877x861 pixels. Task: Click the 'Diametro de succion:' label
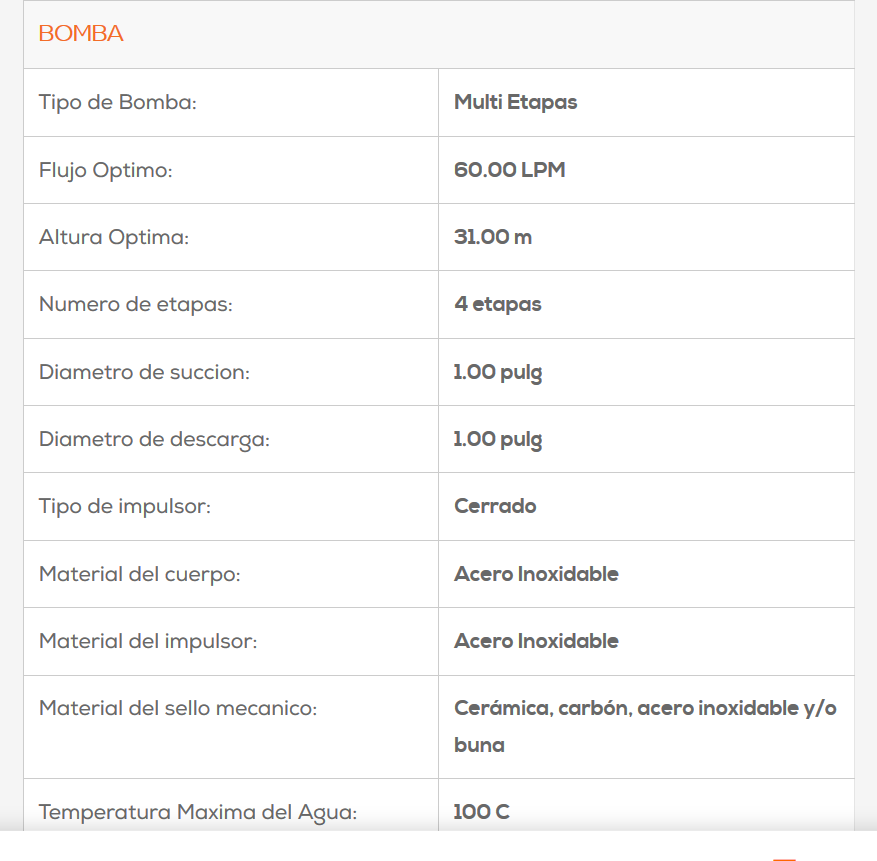point(144,373)
